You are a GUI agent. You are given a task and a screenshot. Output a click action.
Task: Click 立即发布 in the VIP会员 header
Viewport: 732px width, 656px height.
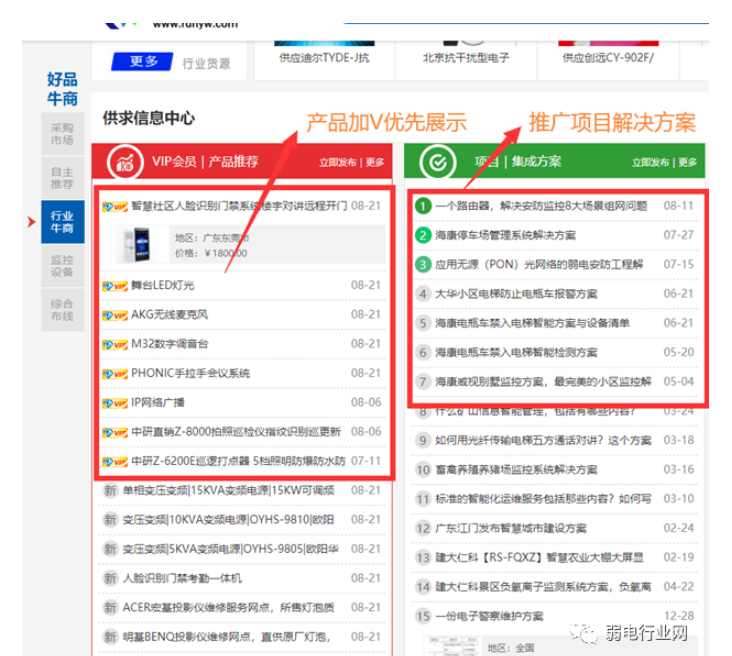point(337,162)
